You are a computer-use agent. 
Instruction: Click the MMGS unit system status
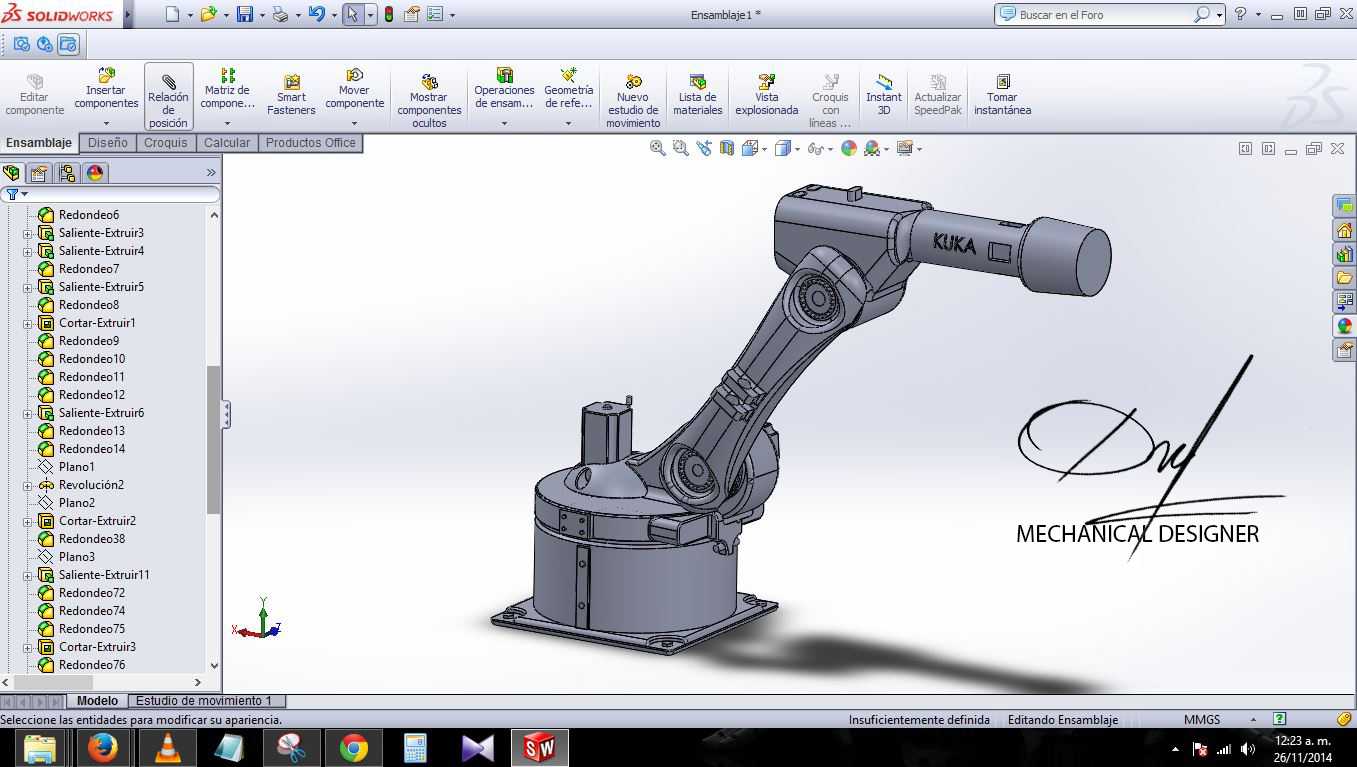[x=1202, y=719]
